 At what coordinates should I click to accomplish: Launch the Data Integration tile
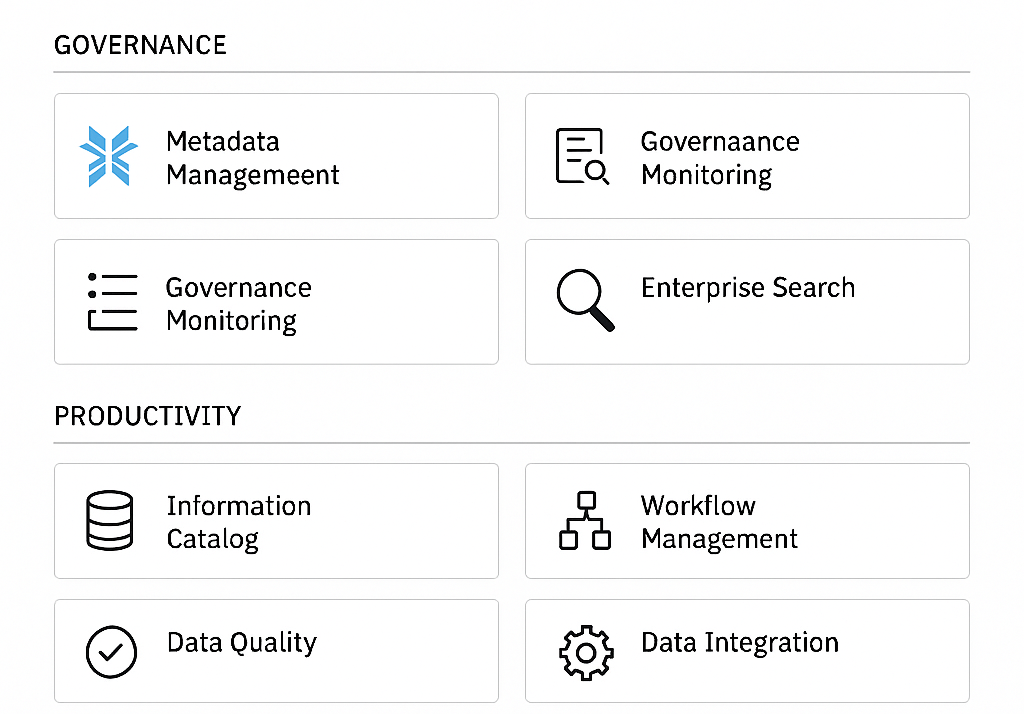click(x=747, y=651)
